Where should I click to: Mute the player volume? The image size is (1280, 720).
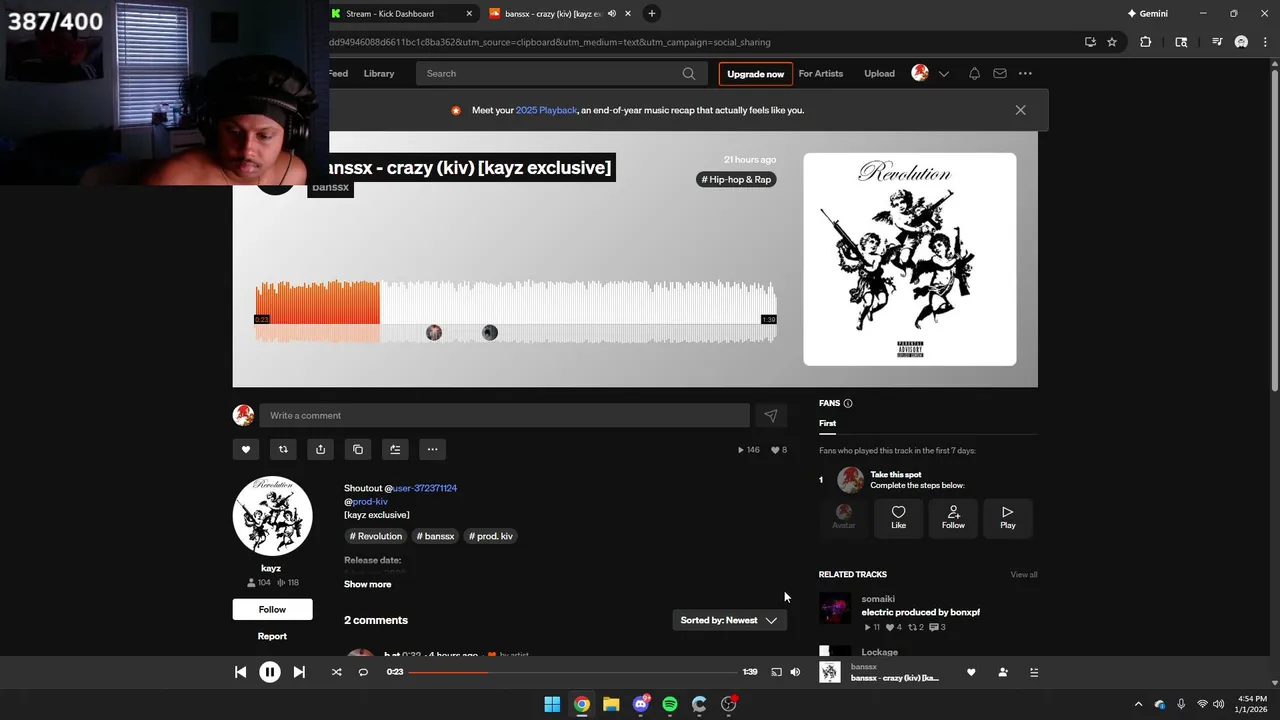[x=795, y=672]
